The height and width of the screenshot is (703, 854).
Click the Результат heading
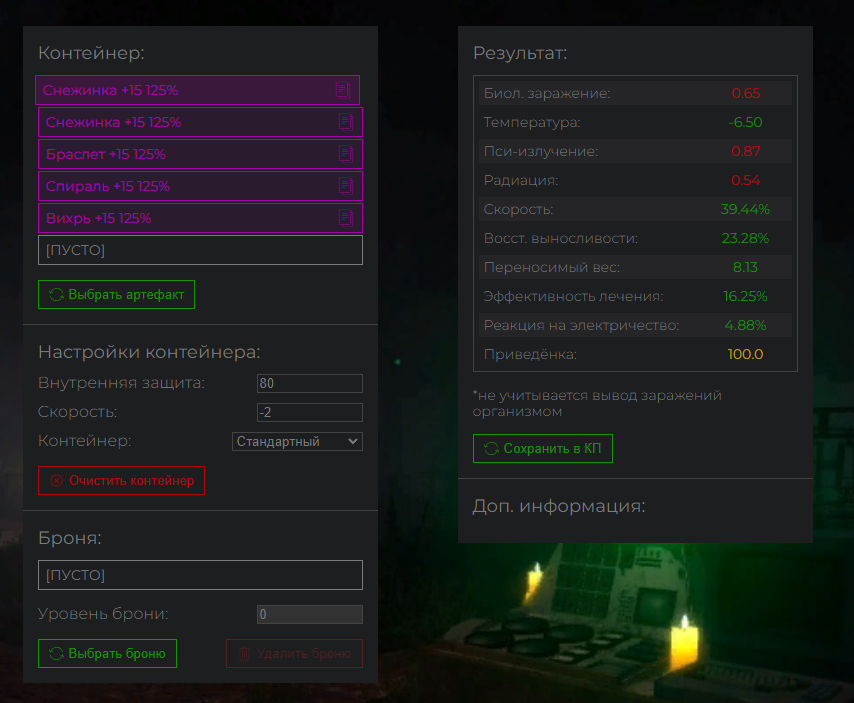pos(520,53)
